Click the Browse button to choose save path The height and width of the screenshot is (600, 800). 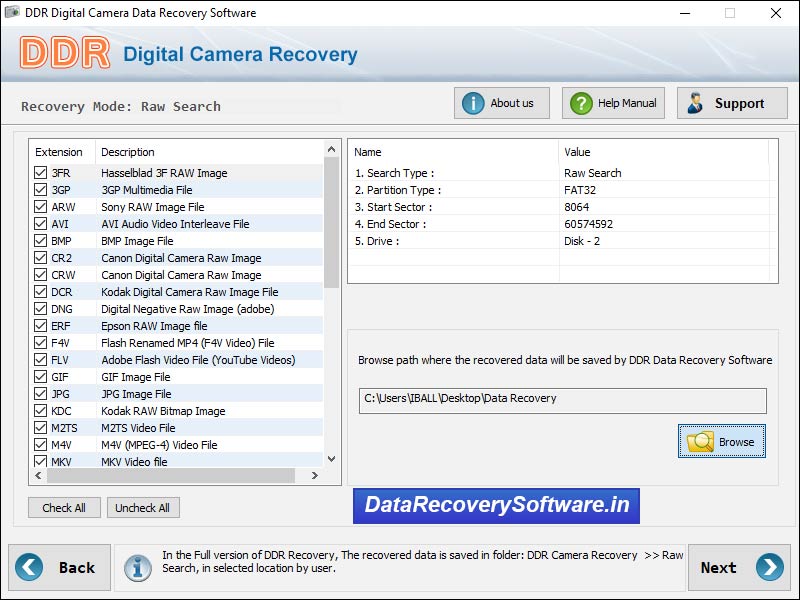[x=721, y=441]
